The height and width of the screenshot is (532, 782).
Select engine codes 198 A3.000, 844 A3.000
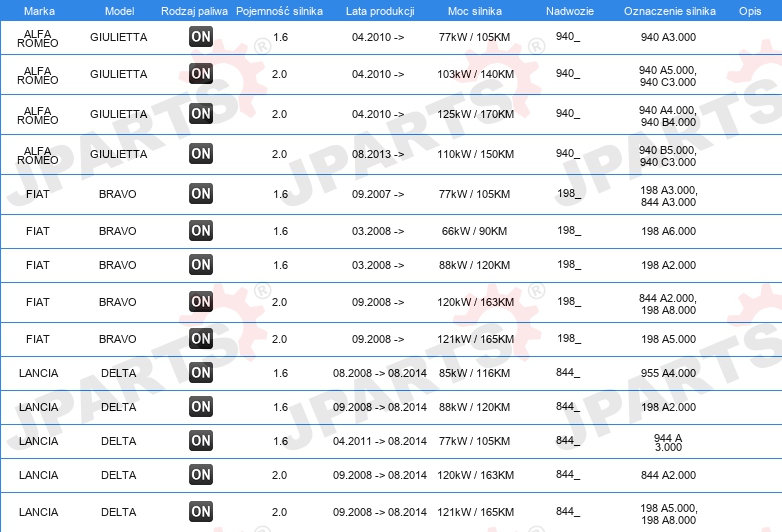pyautogui.click(x=668, y=196)
